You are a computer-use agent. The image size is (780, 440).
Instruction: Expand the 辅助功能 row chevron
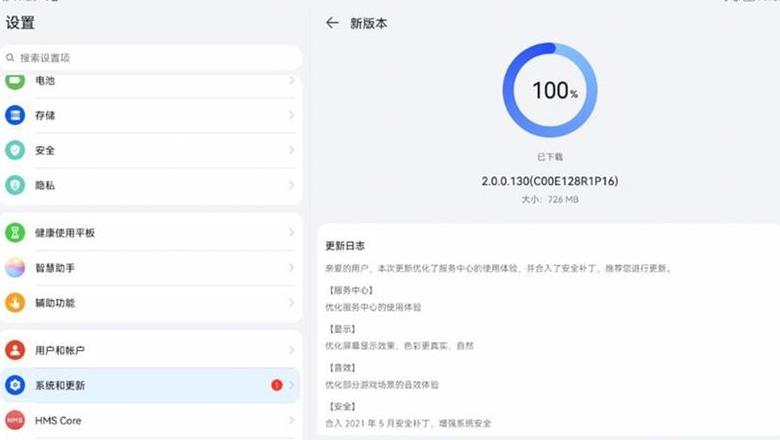pos(292,302)
